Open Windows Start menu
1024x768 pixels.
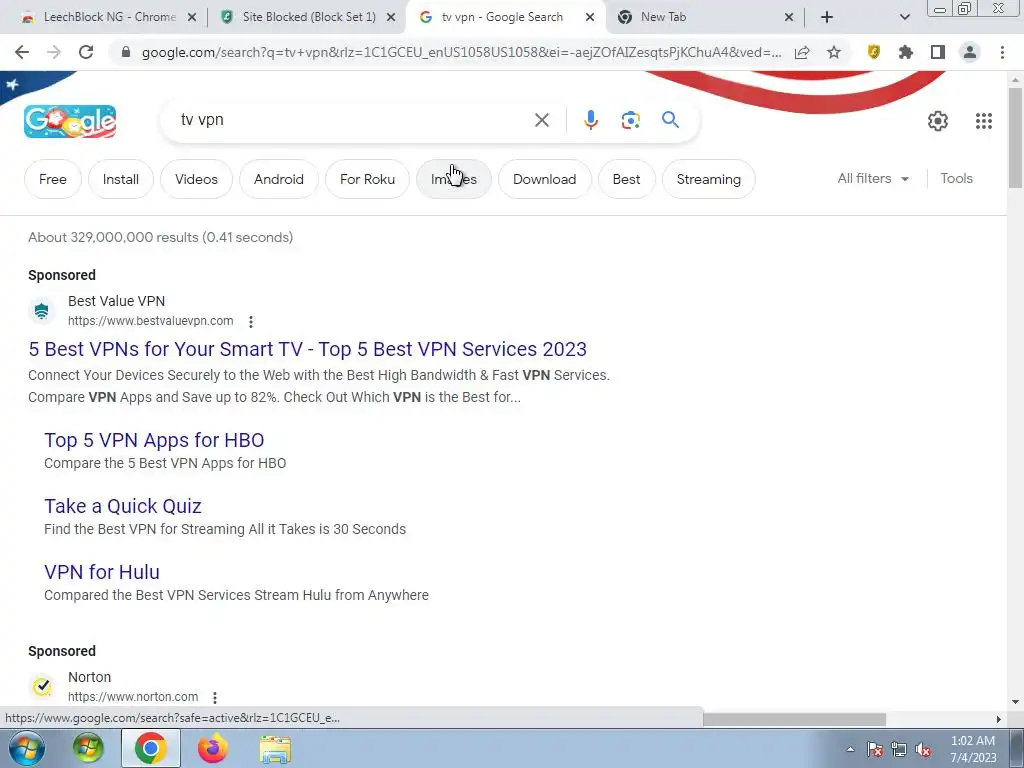[26, 749]
